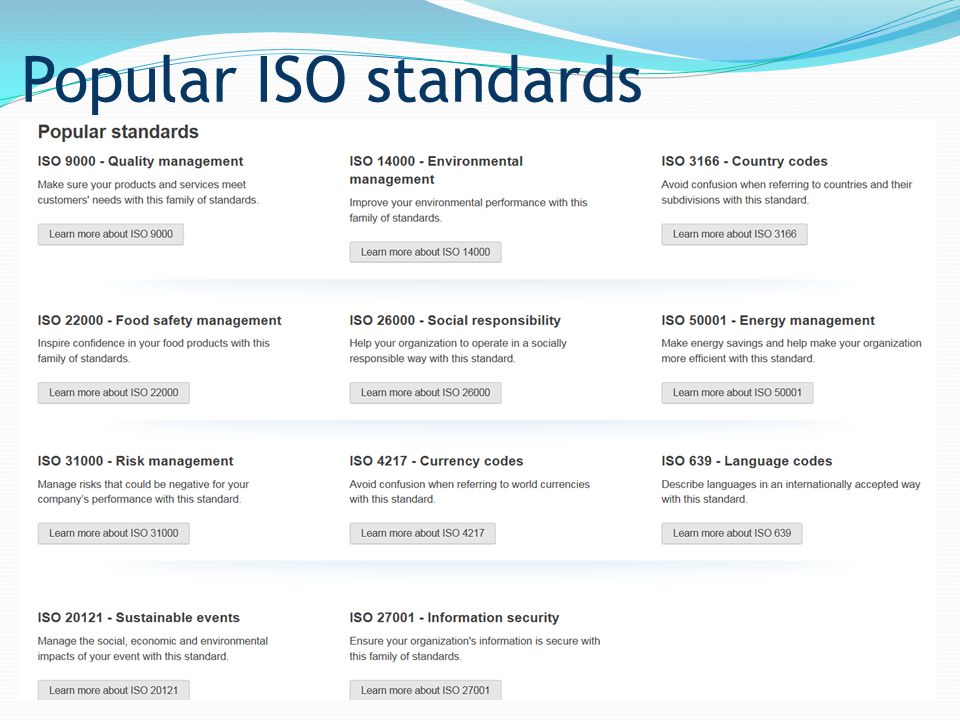Select the environmental performance description text
960x720 pixels.
tap(468, 210)
